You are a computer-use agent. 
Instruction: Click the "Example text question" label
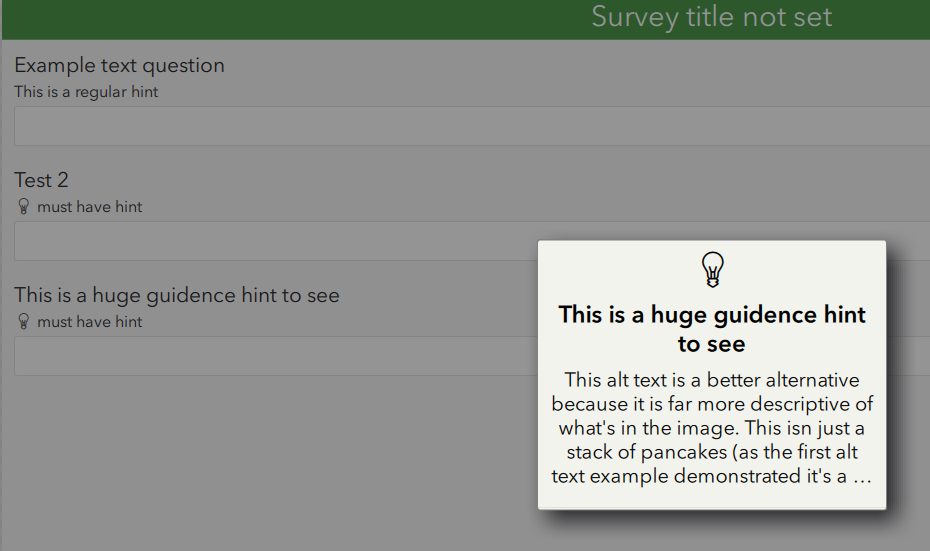pyautogui.click(x=119, y=66)
